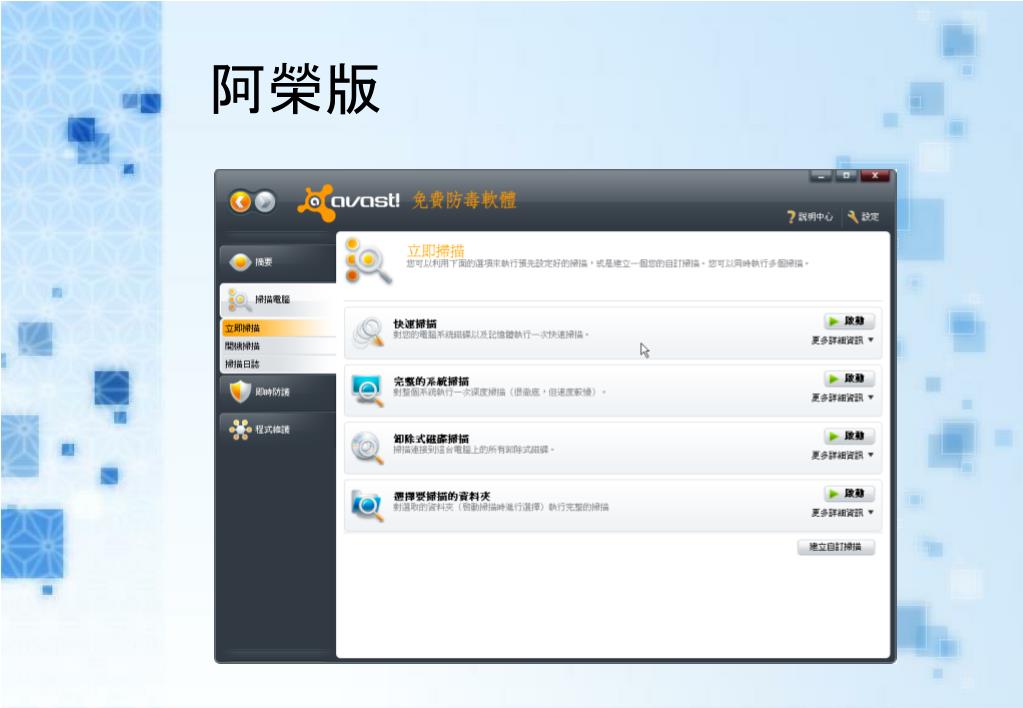Expand 更多詳細資訊 for 快速掃描

tap(842, 341)
